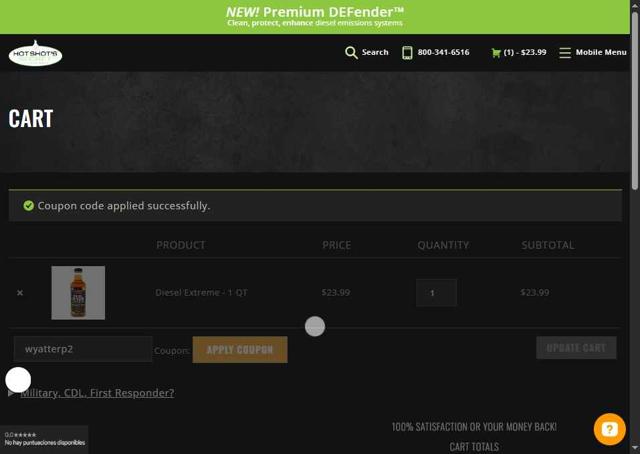Click the green success checkmark icon
Screen dimensions: 640x454
pyautogui.click(x=29, y=205)
